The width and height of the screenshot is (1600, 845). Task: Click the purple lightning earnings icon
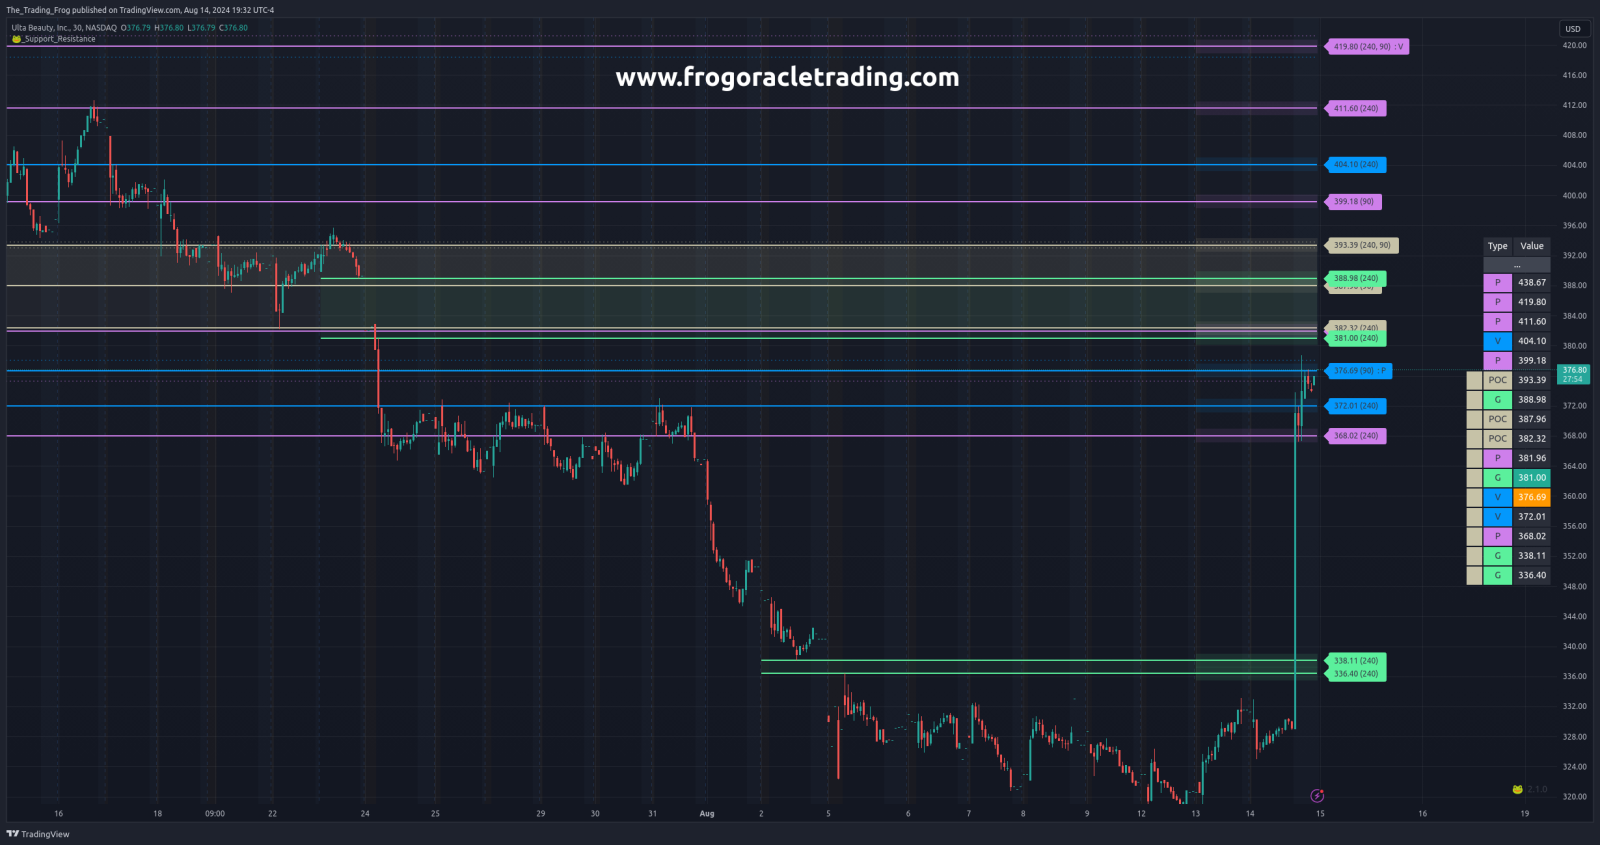click(1317, 796)
